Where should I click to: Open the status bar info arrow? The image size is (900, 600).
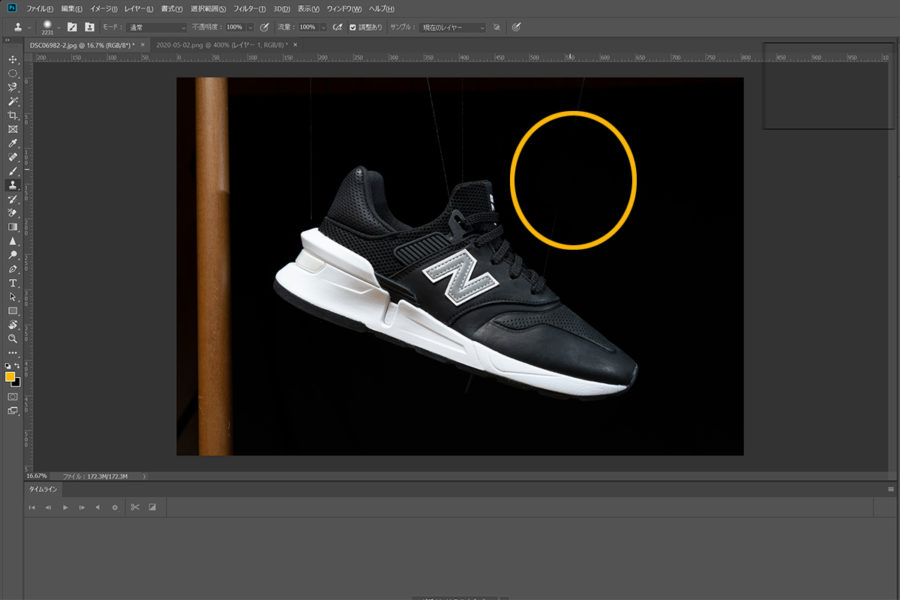[x=144, y=476]
